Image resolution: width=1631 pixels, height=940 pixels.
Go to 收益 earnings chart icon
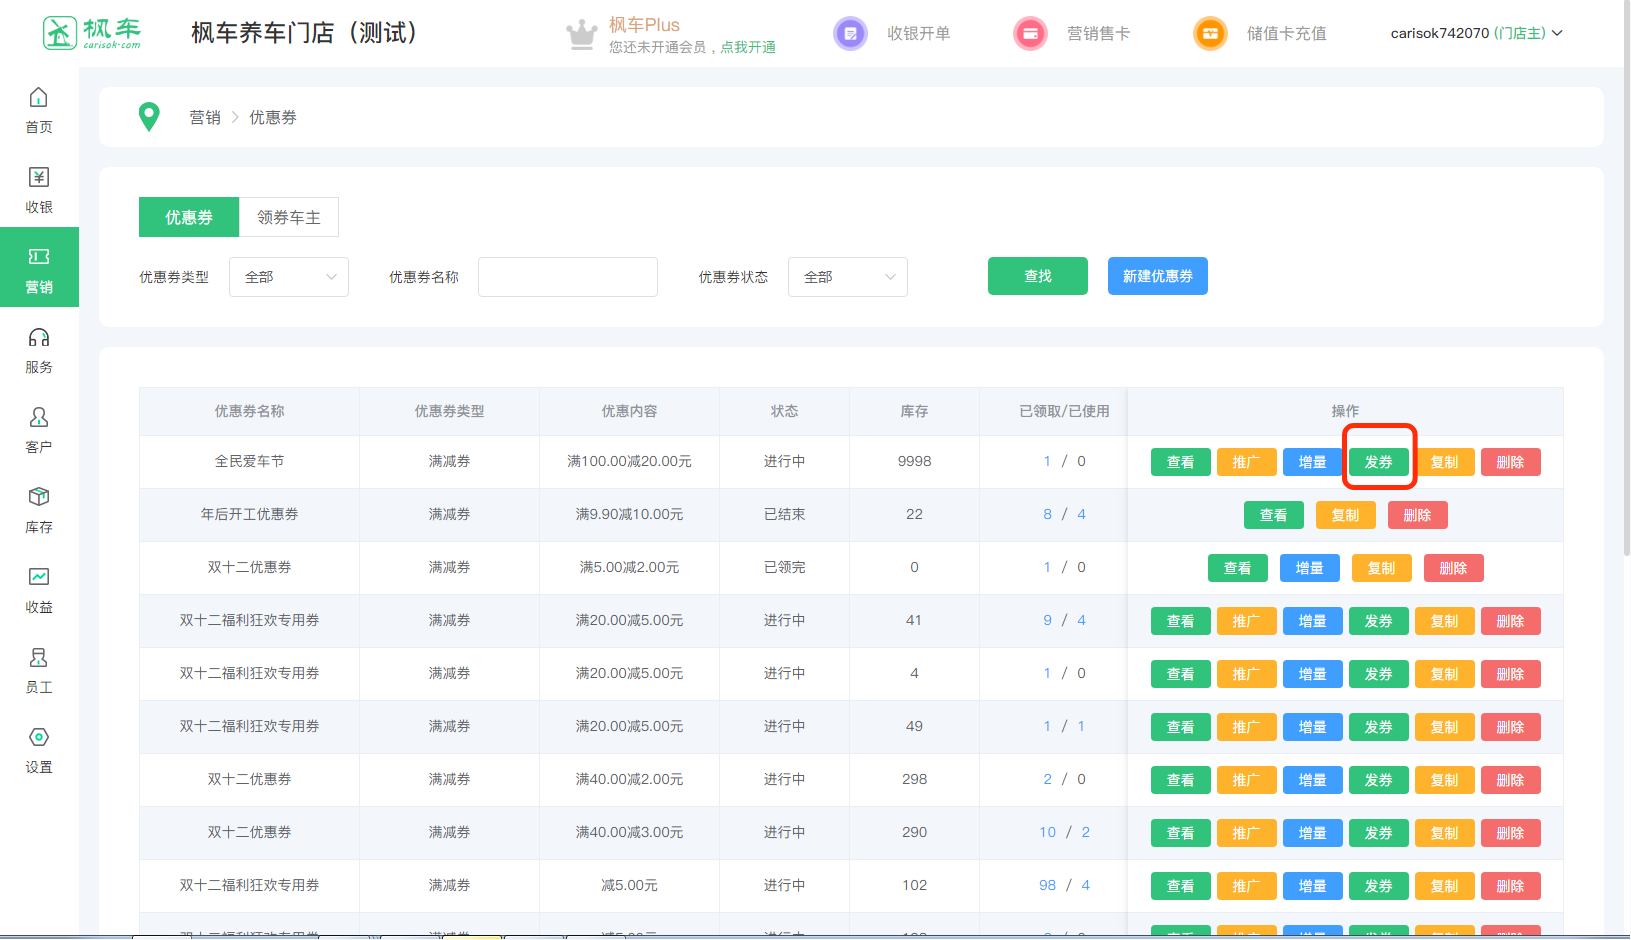39,578
